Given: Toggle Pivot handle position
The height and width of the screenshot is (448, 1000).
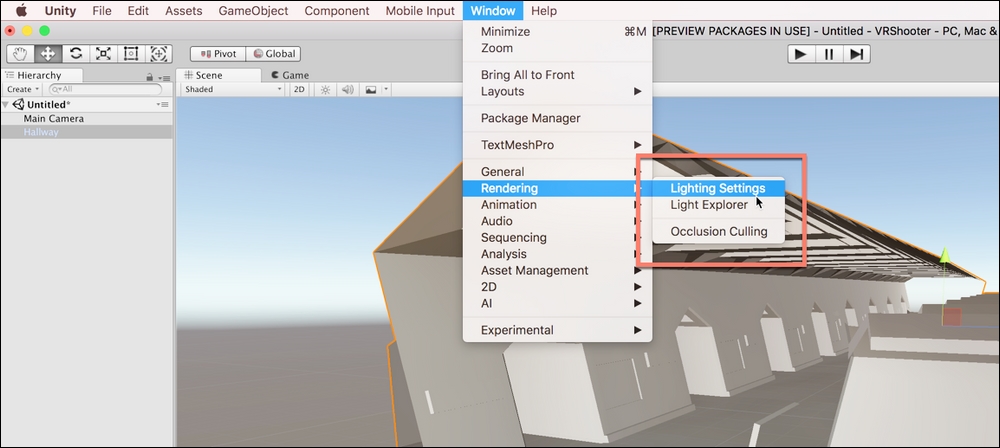Looking at the screenshot, I should [217, 54].
